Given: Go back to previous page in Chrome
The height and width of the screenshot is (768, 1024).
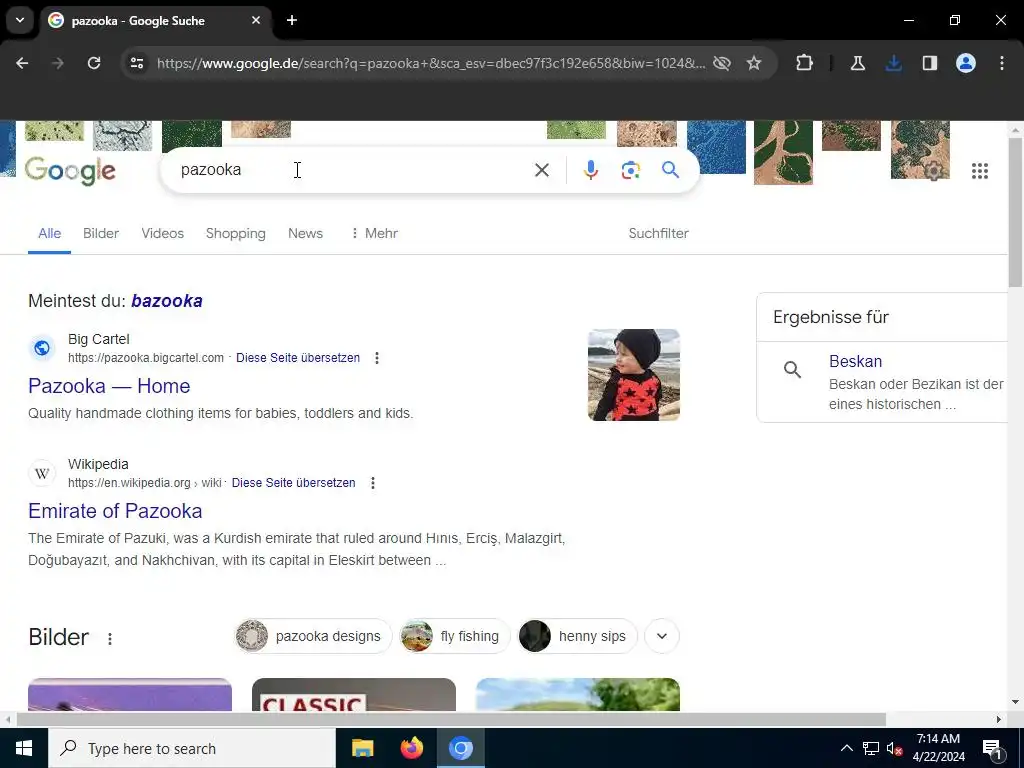Looking at the screenshot, I should click(x=22, y=63).
